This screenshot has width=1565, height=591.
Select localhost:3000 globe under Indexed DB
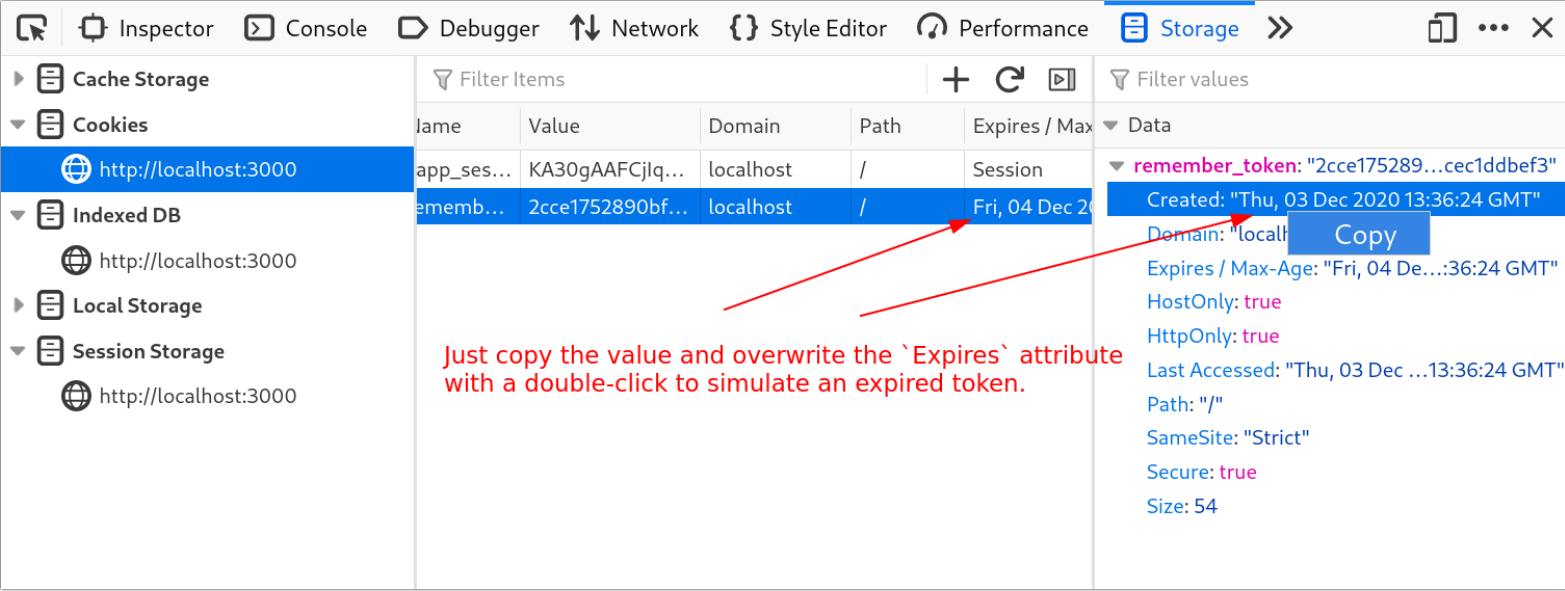(x=76, y=261)
